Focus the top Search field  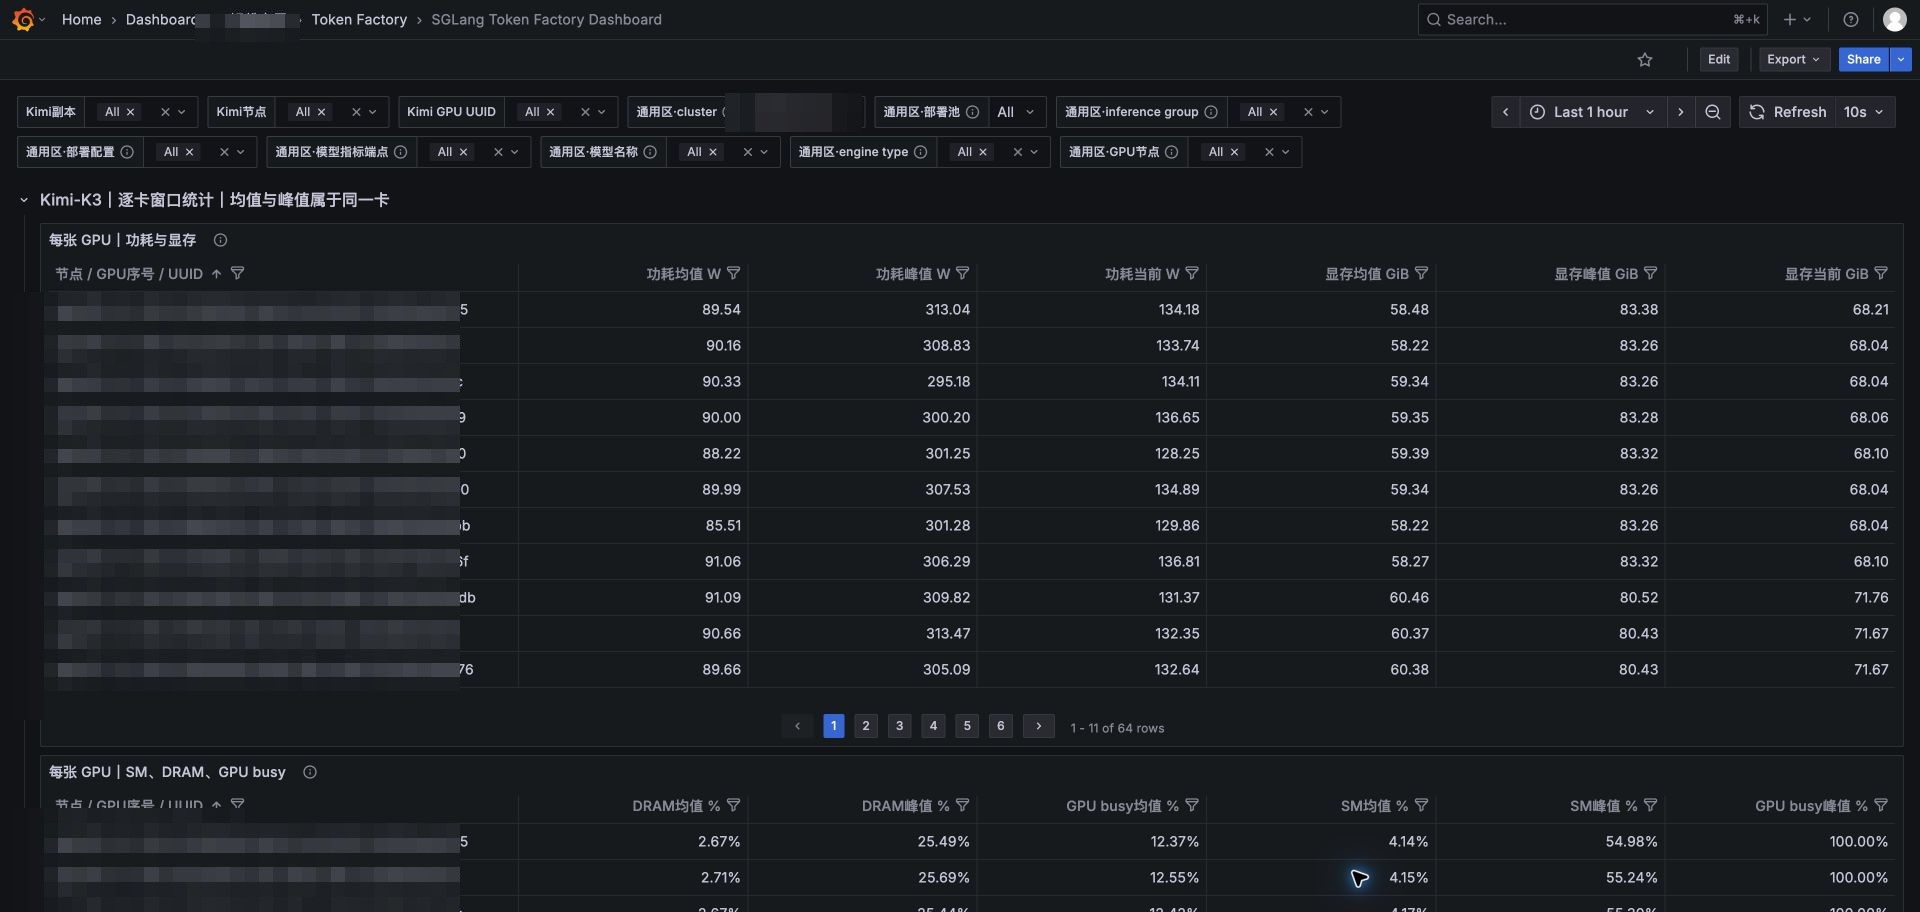tap(1592, 19)
